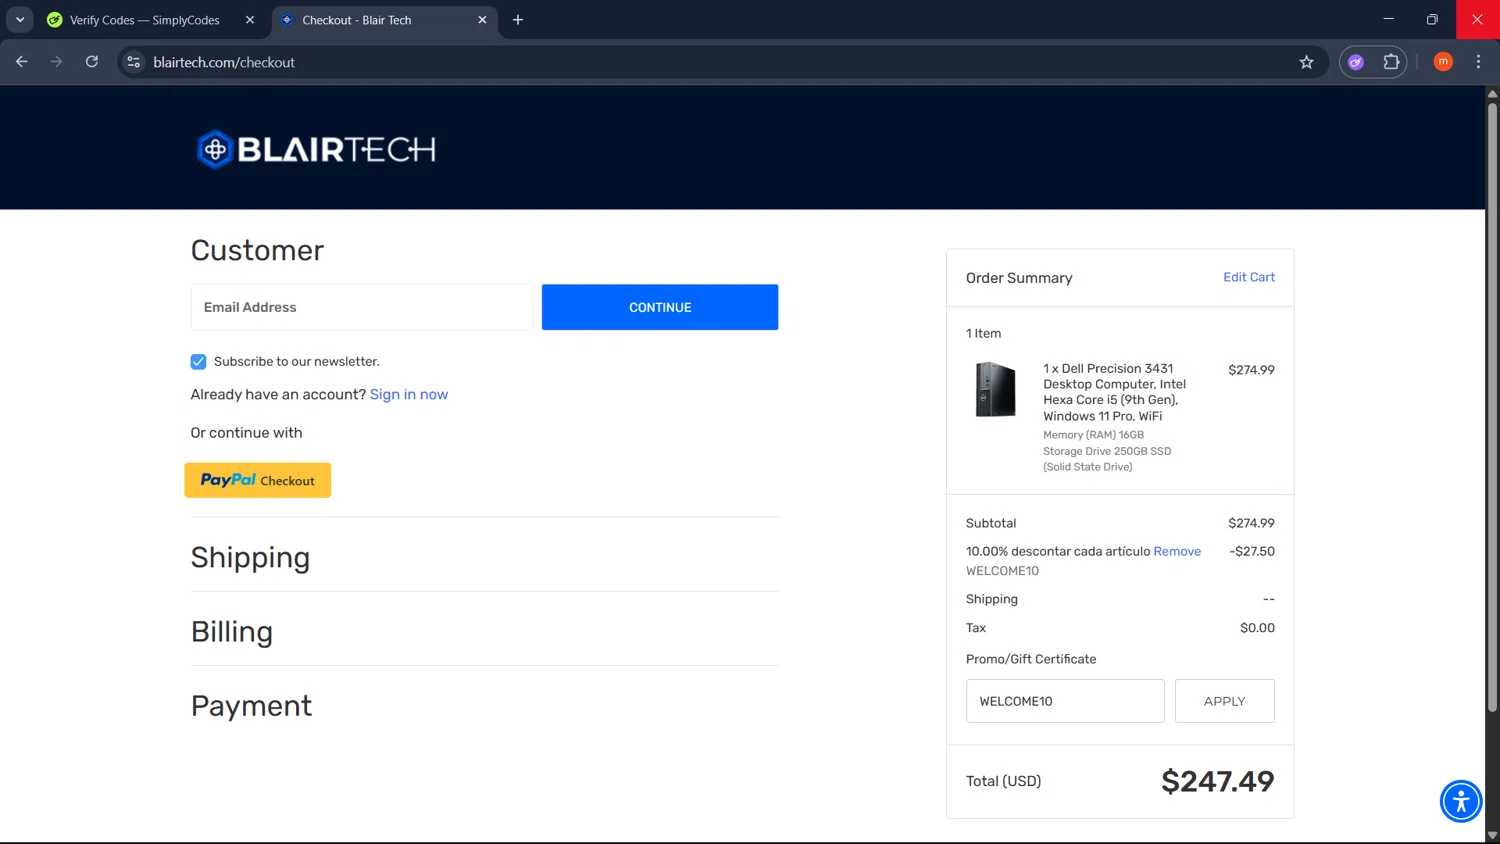The height and width of the screenshot is (844, 1500).
Task: Click the address bar URL
Action: (224, 62)
